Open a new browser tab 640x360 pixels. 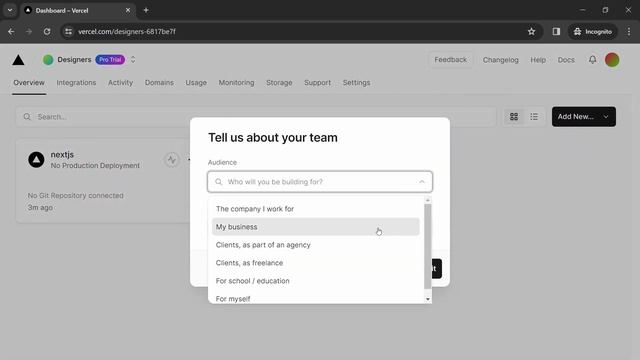tap(146, 10)
